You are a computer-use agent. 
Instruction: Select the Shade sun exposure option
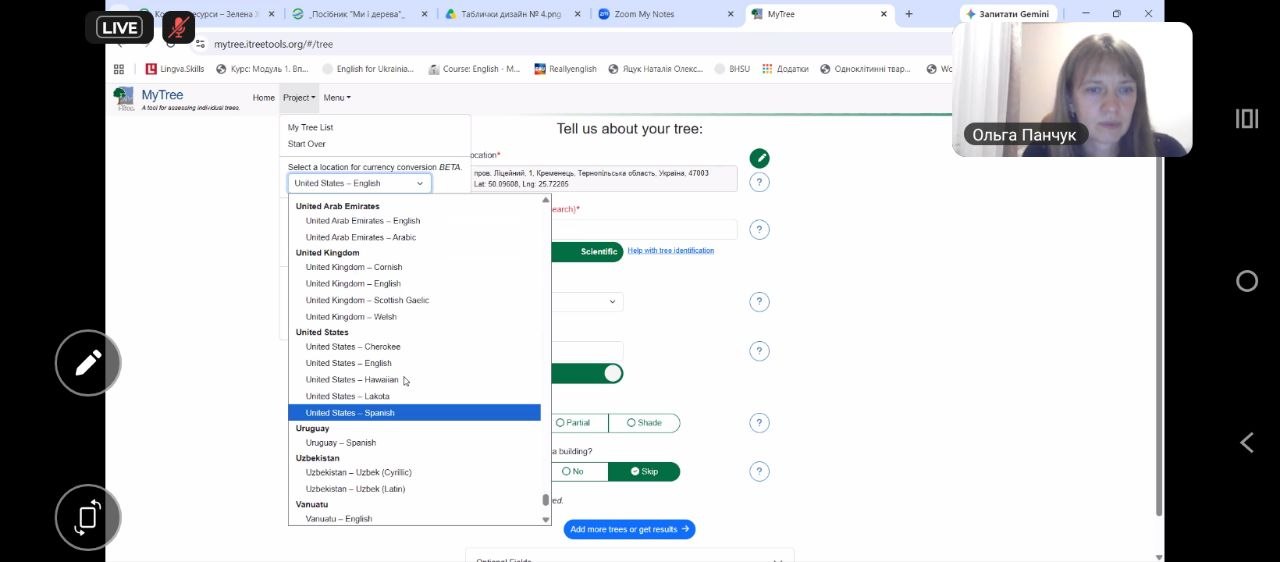click(x=644, y=423)
